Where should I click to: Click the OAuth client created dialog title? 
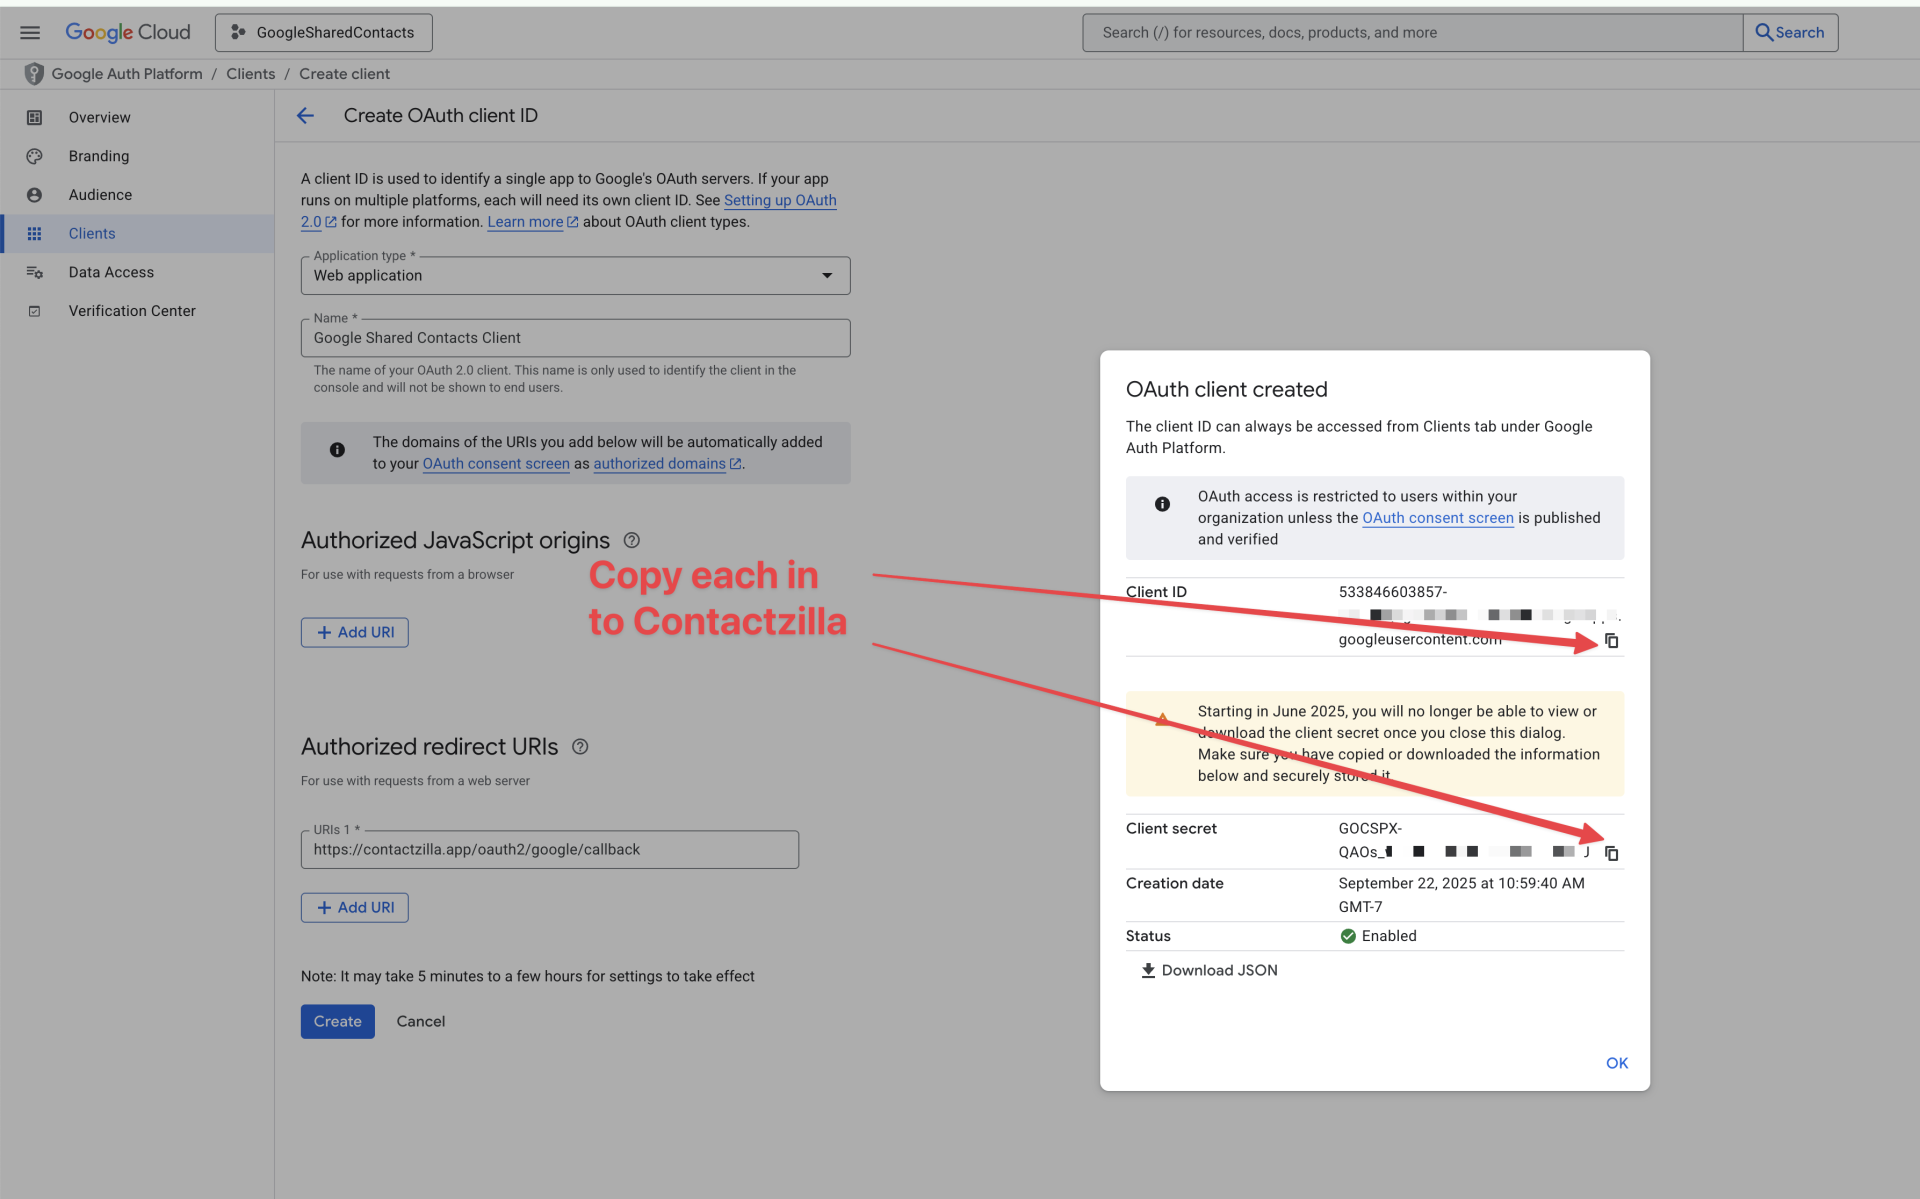click(x=1227, y=390)
